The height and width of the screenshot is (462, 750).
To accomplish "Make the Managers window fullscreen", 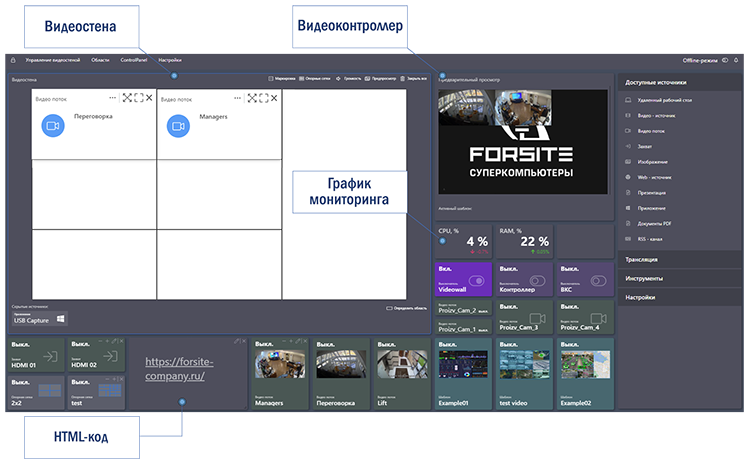I will pos(264,98).
